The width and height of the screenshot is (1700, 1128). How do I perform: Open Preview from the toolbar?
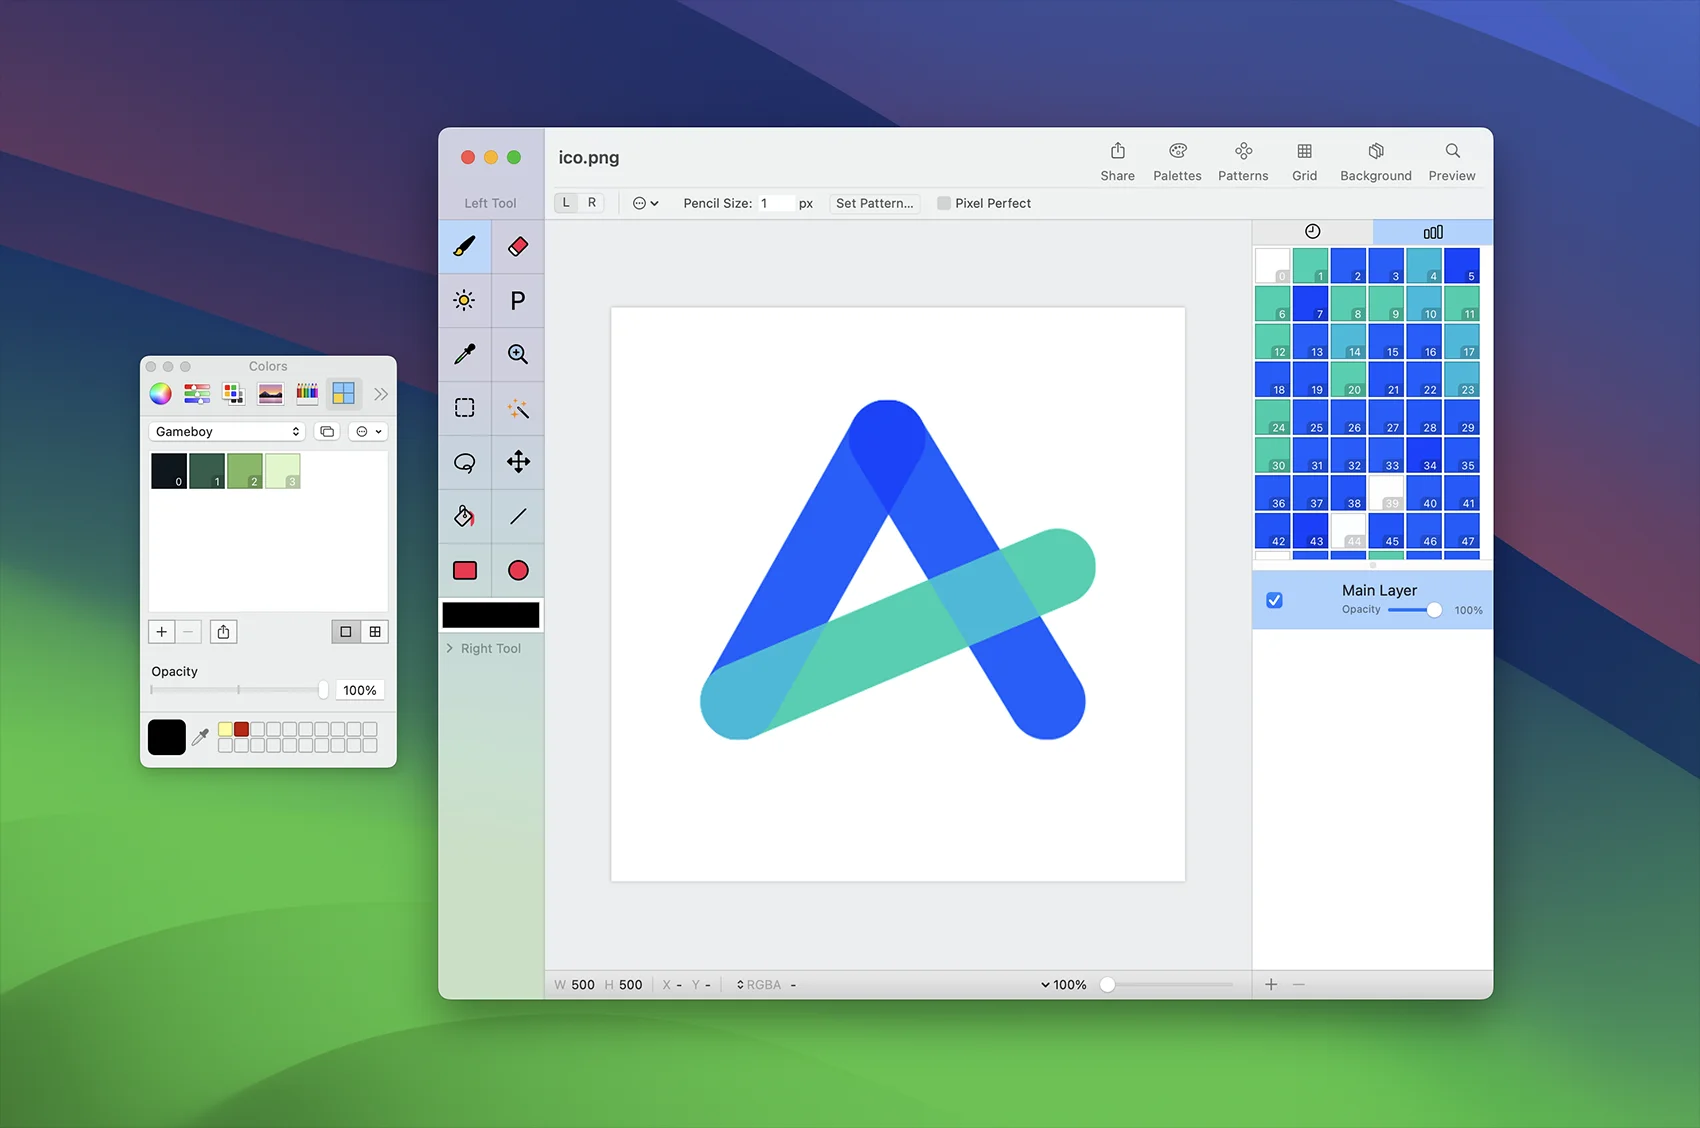click(x=1452, y=162)
